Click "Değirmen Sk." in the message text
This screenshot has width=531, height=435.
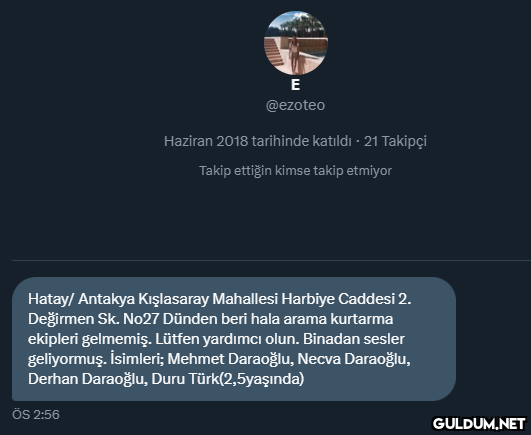point(73,319)
